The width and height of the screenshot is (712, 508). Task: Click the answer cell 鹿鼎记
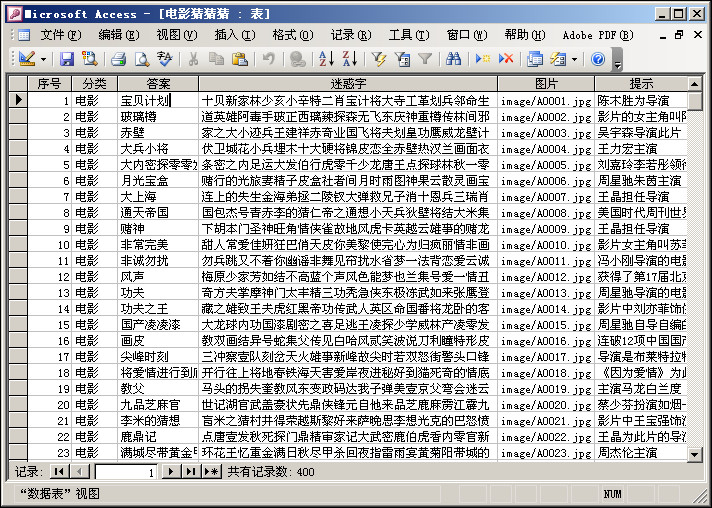158,437
